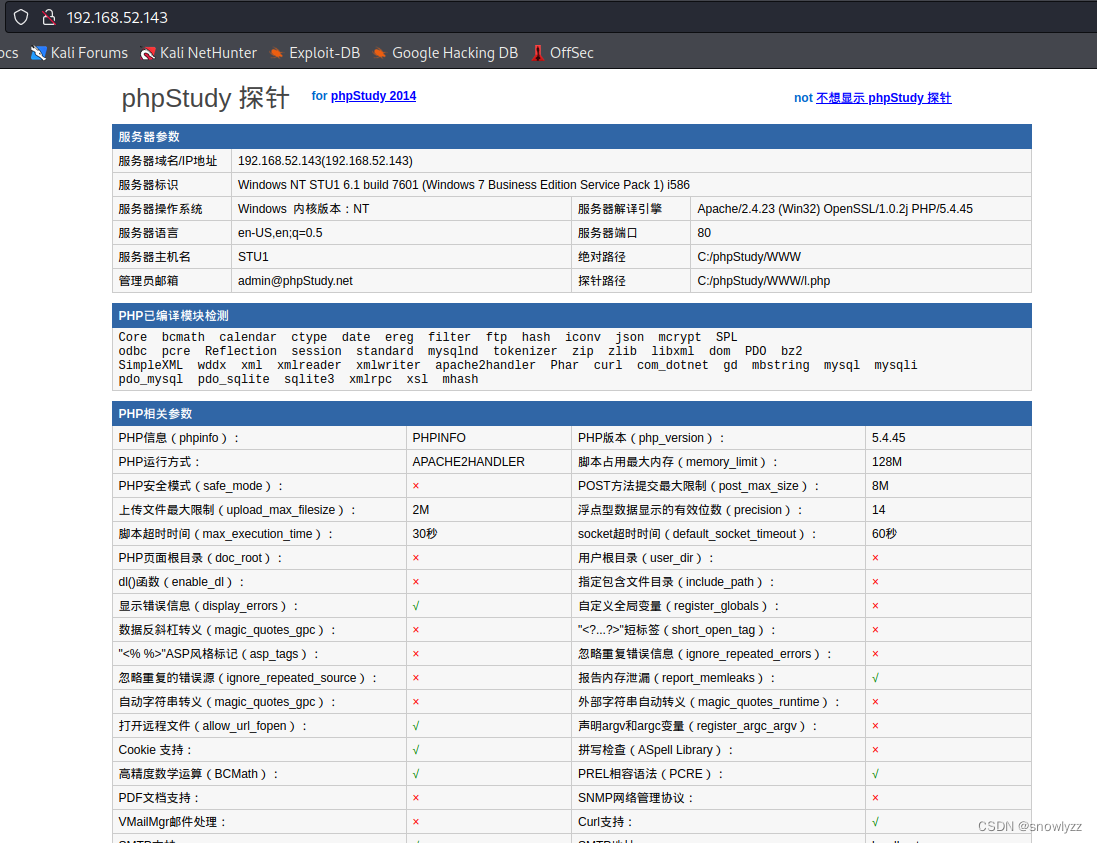The image size is (1097, 843).
Task: Click the PHP相关参数 section header
Action: pos(155,414)
